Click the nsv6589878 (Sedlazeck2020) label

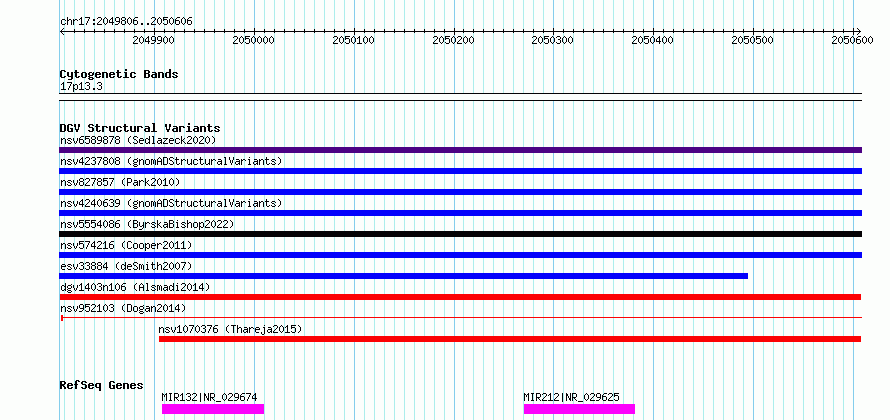(x=138, y=140)
